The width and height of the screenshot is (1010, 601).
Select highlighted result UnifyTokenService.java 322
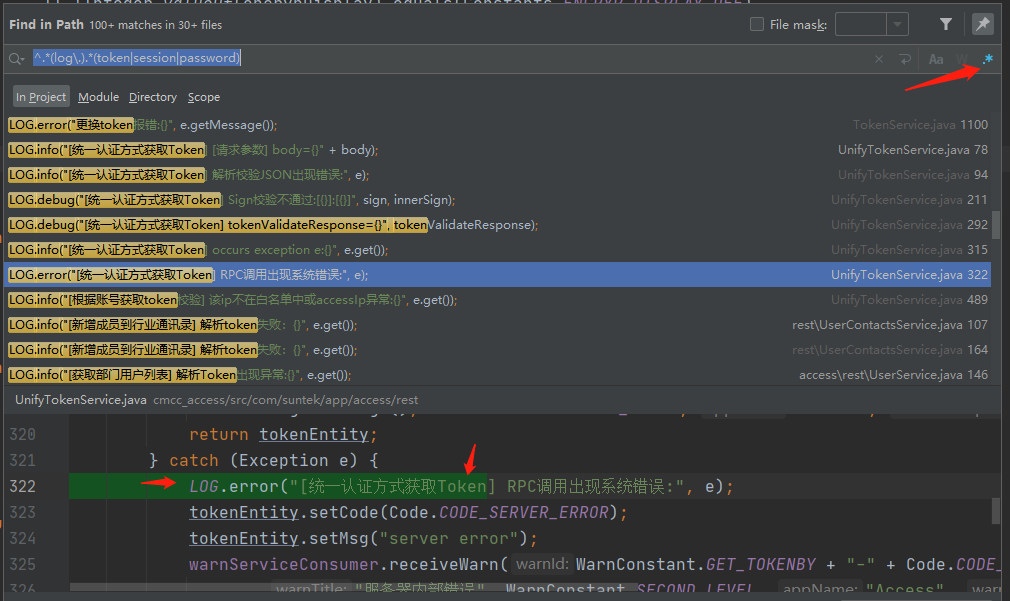click(497, 275)
